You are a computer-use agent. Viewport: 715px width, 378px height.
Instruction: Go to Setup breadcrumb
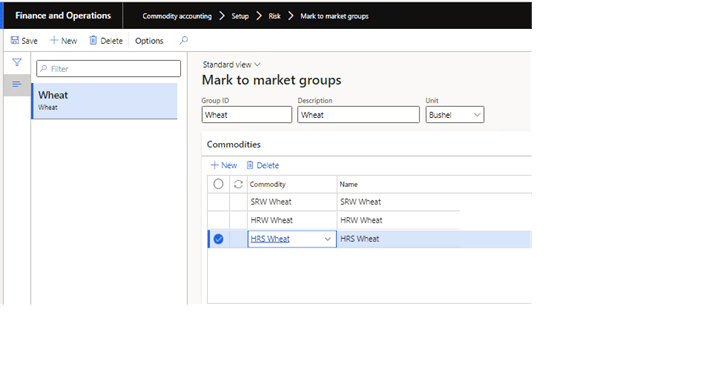(240, 16)
